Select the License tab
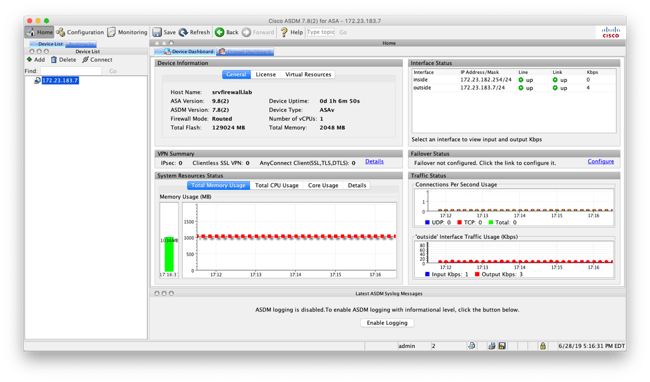Viewport: 650px width, 382px height. 266,75
